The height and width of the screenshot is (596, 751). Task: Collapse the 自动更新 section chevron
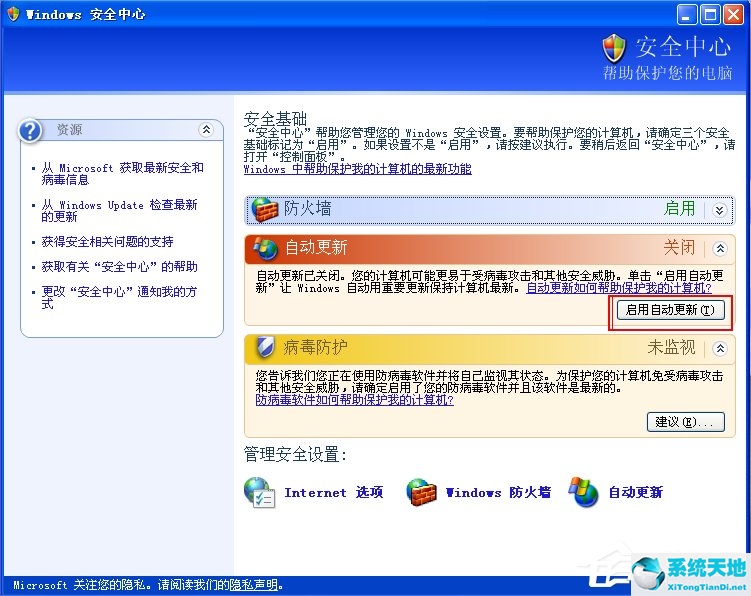(720, 248)
